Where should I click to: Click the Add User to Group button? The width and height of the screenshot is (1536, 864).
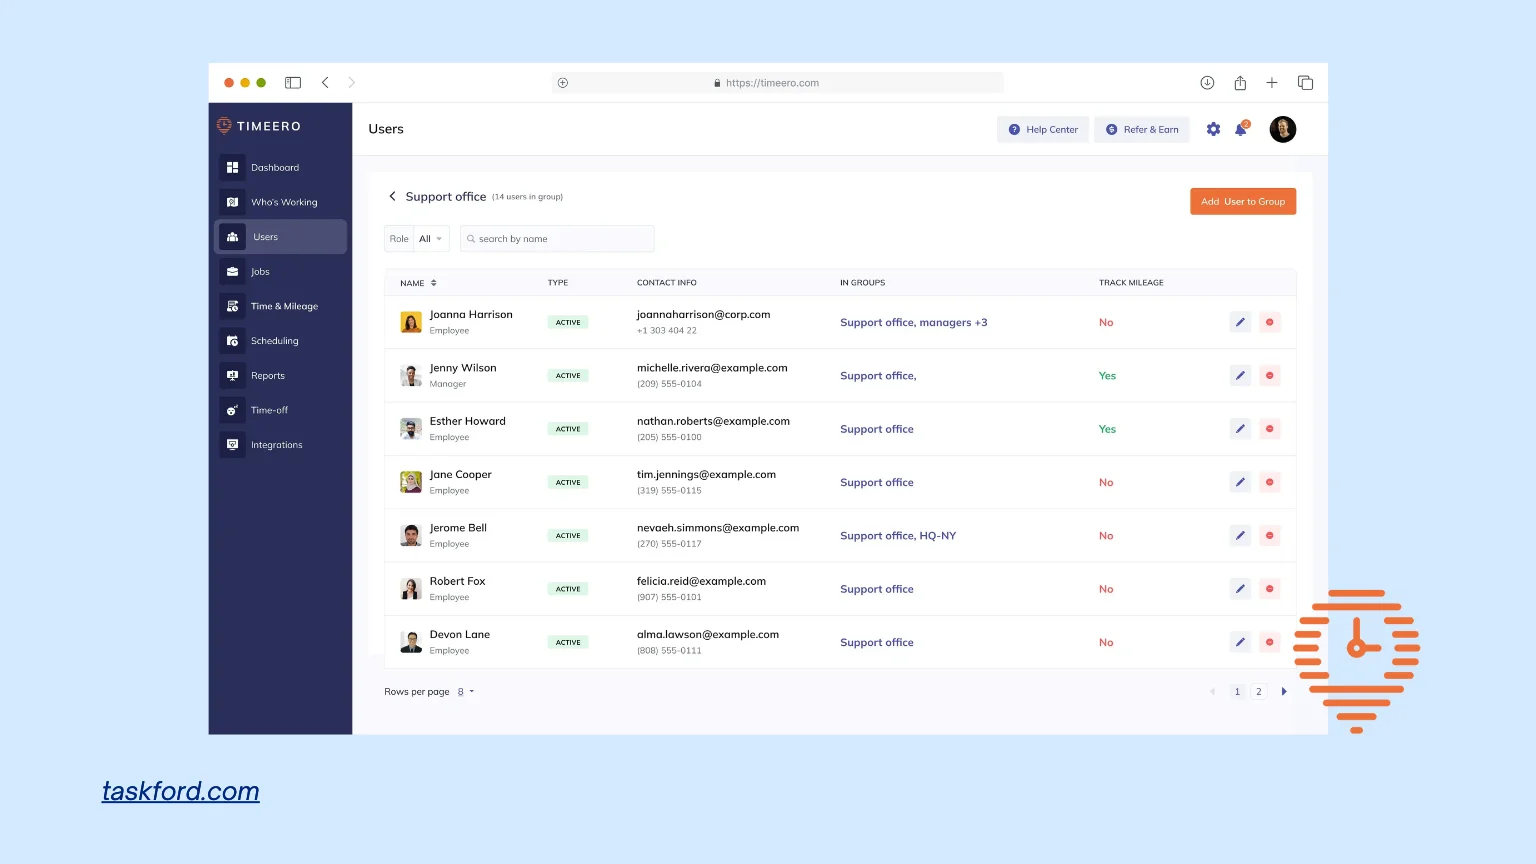(1242, 202)
